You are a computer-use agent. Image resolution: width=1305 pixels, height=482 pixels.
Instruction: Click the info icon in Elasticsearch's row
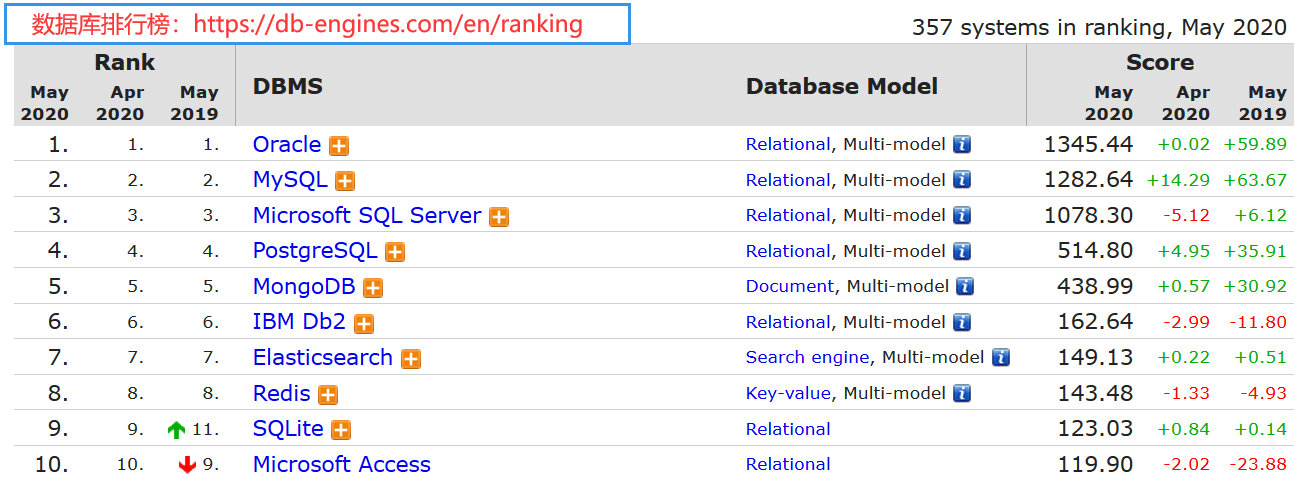(x=1001, y=357)
